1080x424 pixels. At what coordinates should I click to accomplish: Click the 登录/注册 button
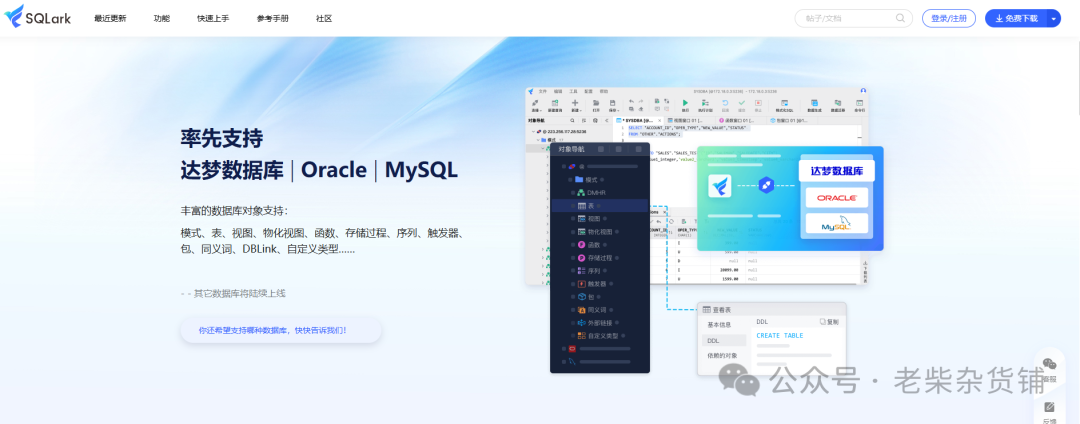(x=948, y=19)
